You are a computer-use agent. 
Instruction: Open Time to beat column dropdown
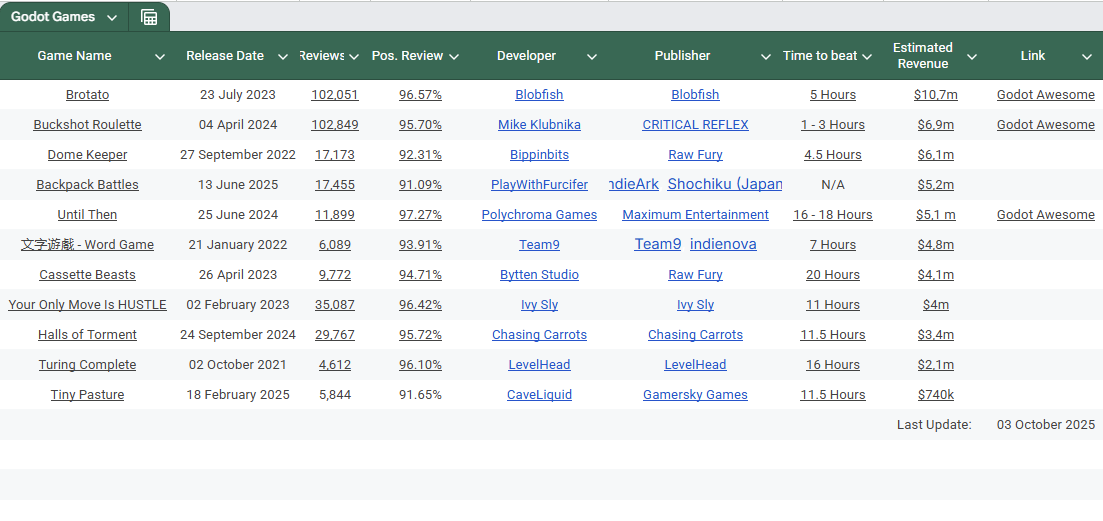[867, 57]
